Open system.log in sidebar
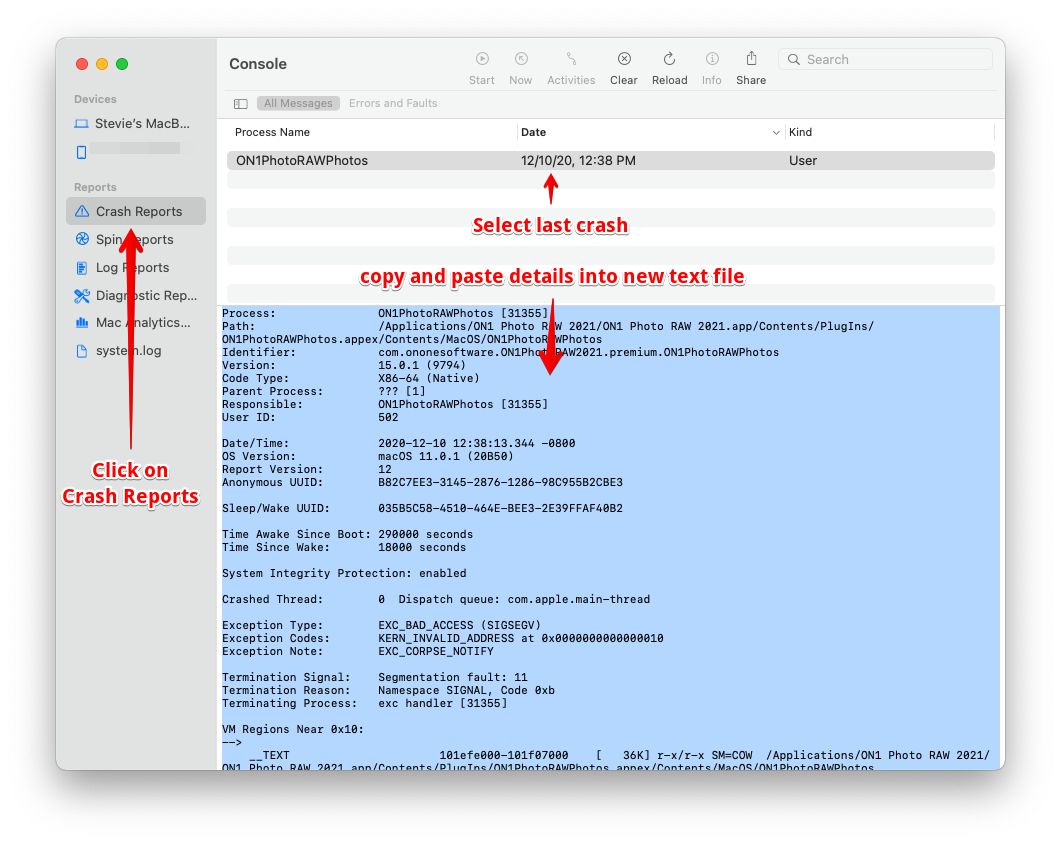This screenshot has width=1061, height=844. click(x=128, y=351)
